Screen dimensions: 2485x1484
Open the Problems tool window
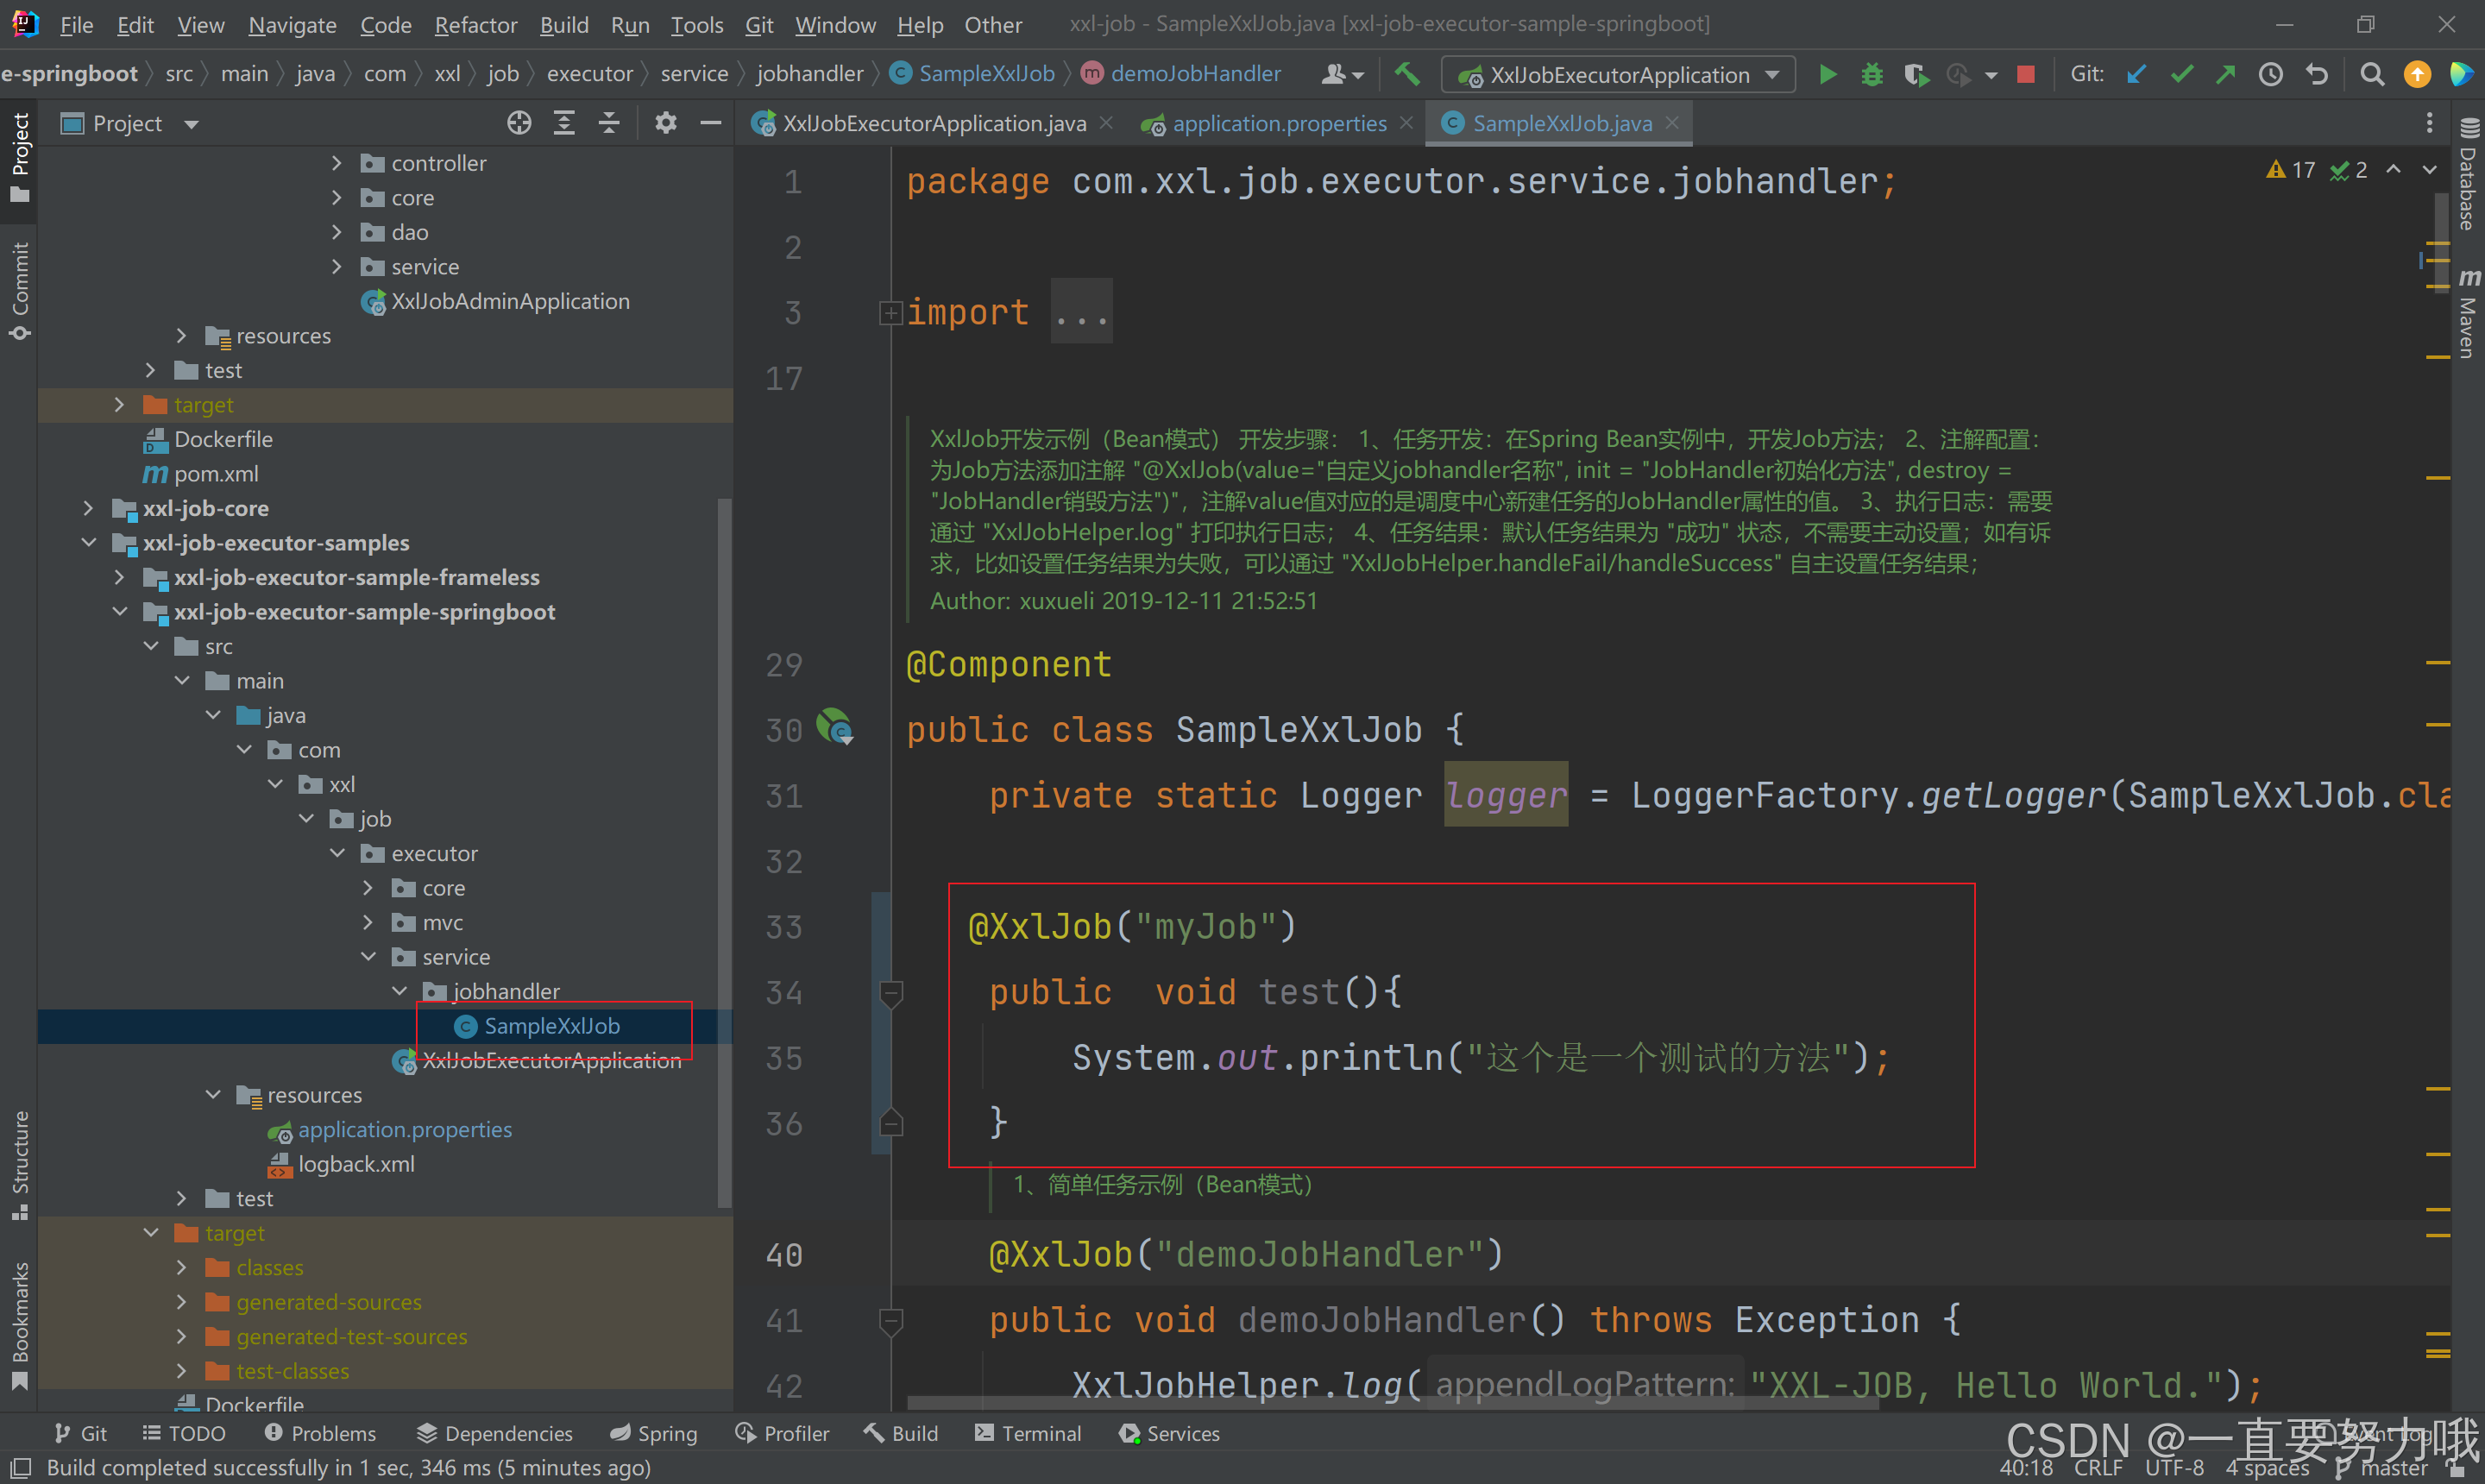pyautogui.click(x=320, y=1433)
